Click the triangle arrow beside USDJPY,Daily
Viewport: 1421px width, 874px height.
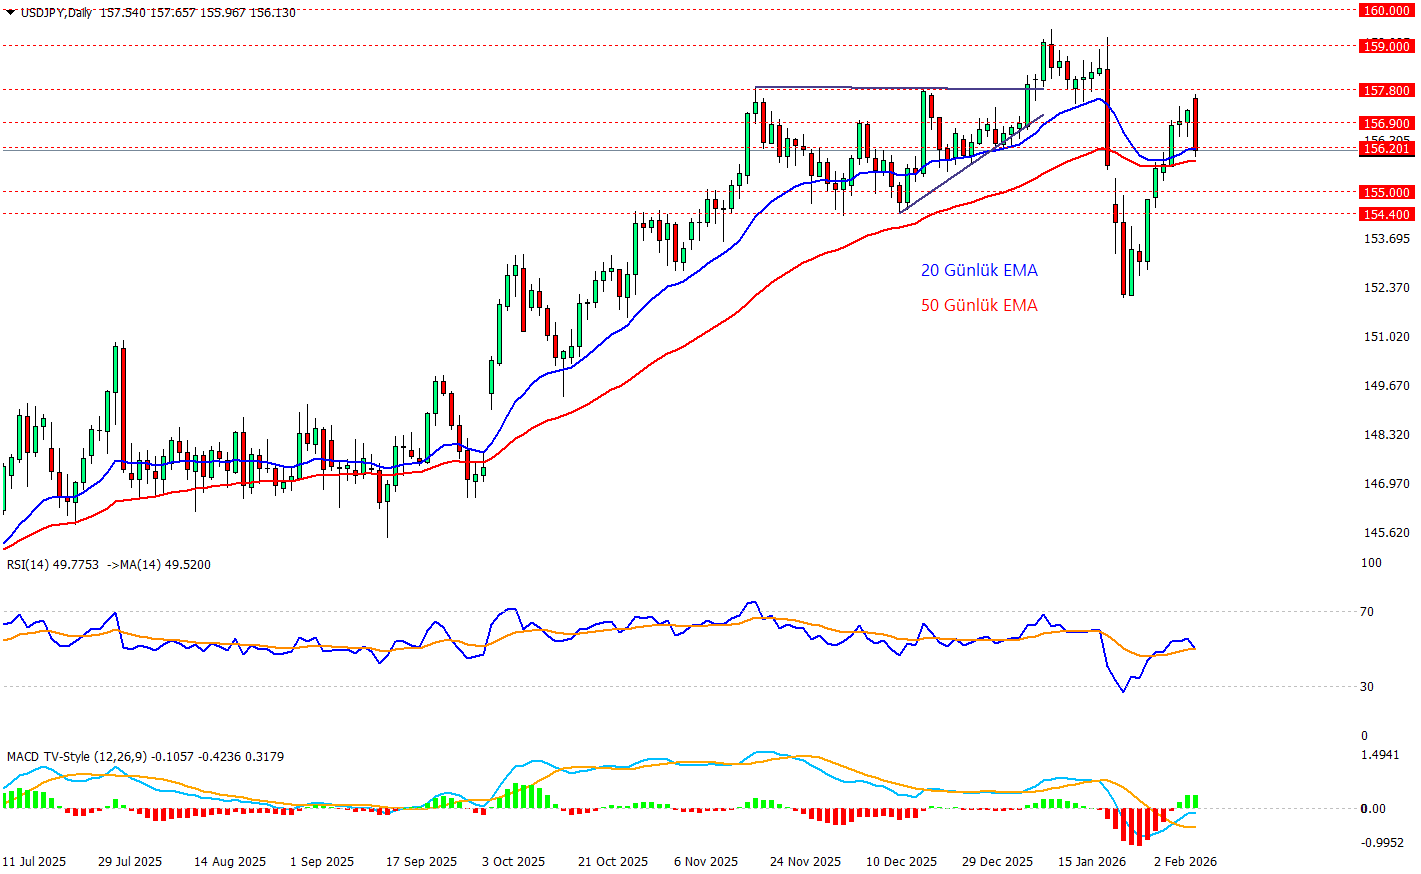point(10,13)
